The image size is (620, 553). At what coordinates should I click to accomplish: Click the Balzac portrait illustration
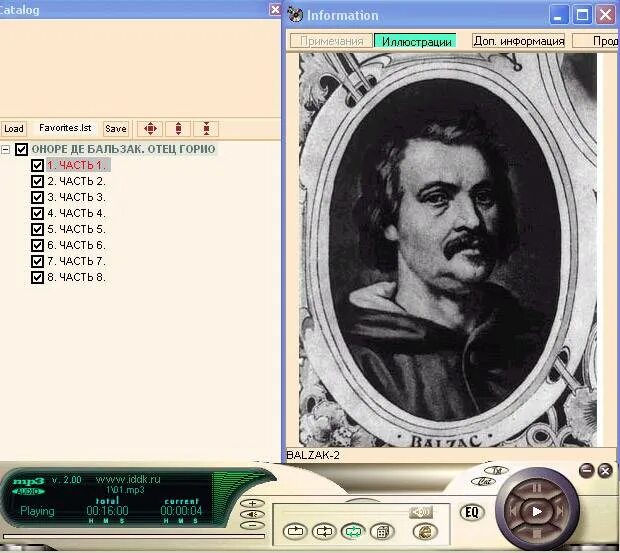tap(448, 250)
